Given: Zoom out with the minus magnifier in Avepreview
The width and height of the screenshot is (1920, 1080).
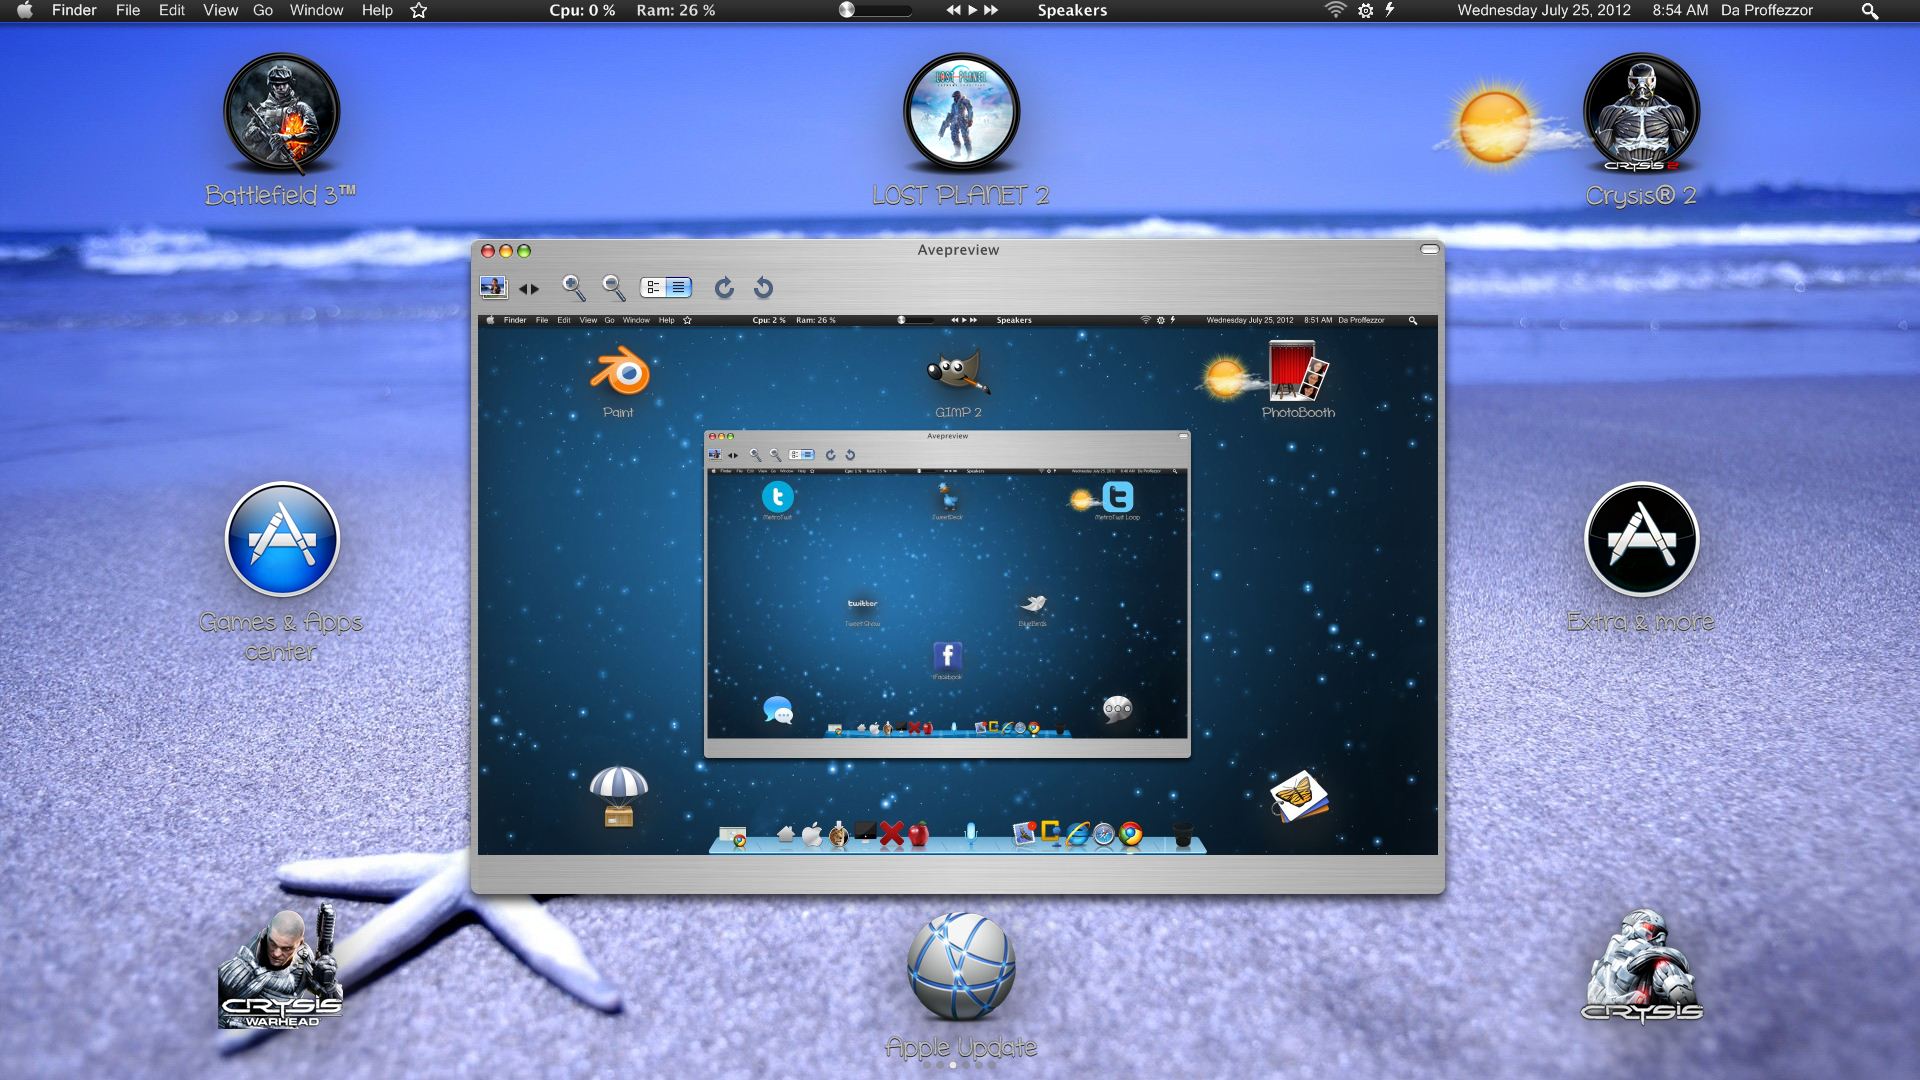Looking at the screenshot, I should coord(614,288).
